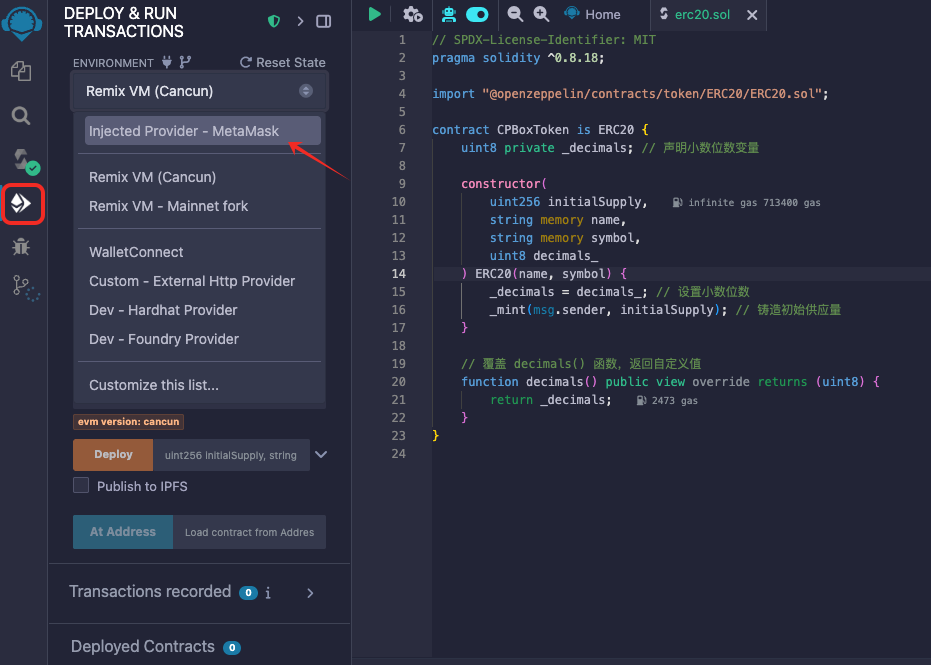The height and width of the screenshot is (665, 931).
Task: Select Injected Provider - MetaMask option
Action: (x=202, y=131)
